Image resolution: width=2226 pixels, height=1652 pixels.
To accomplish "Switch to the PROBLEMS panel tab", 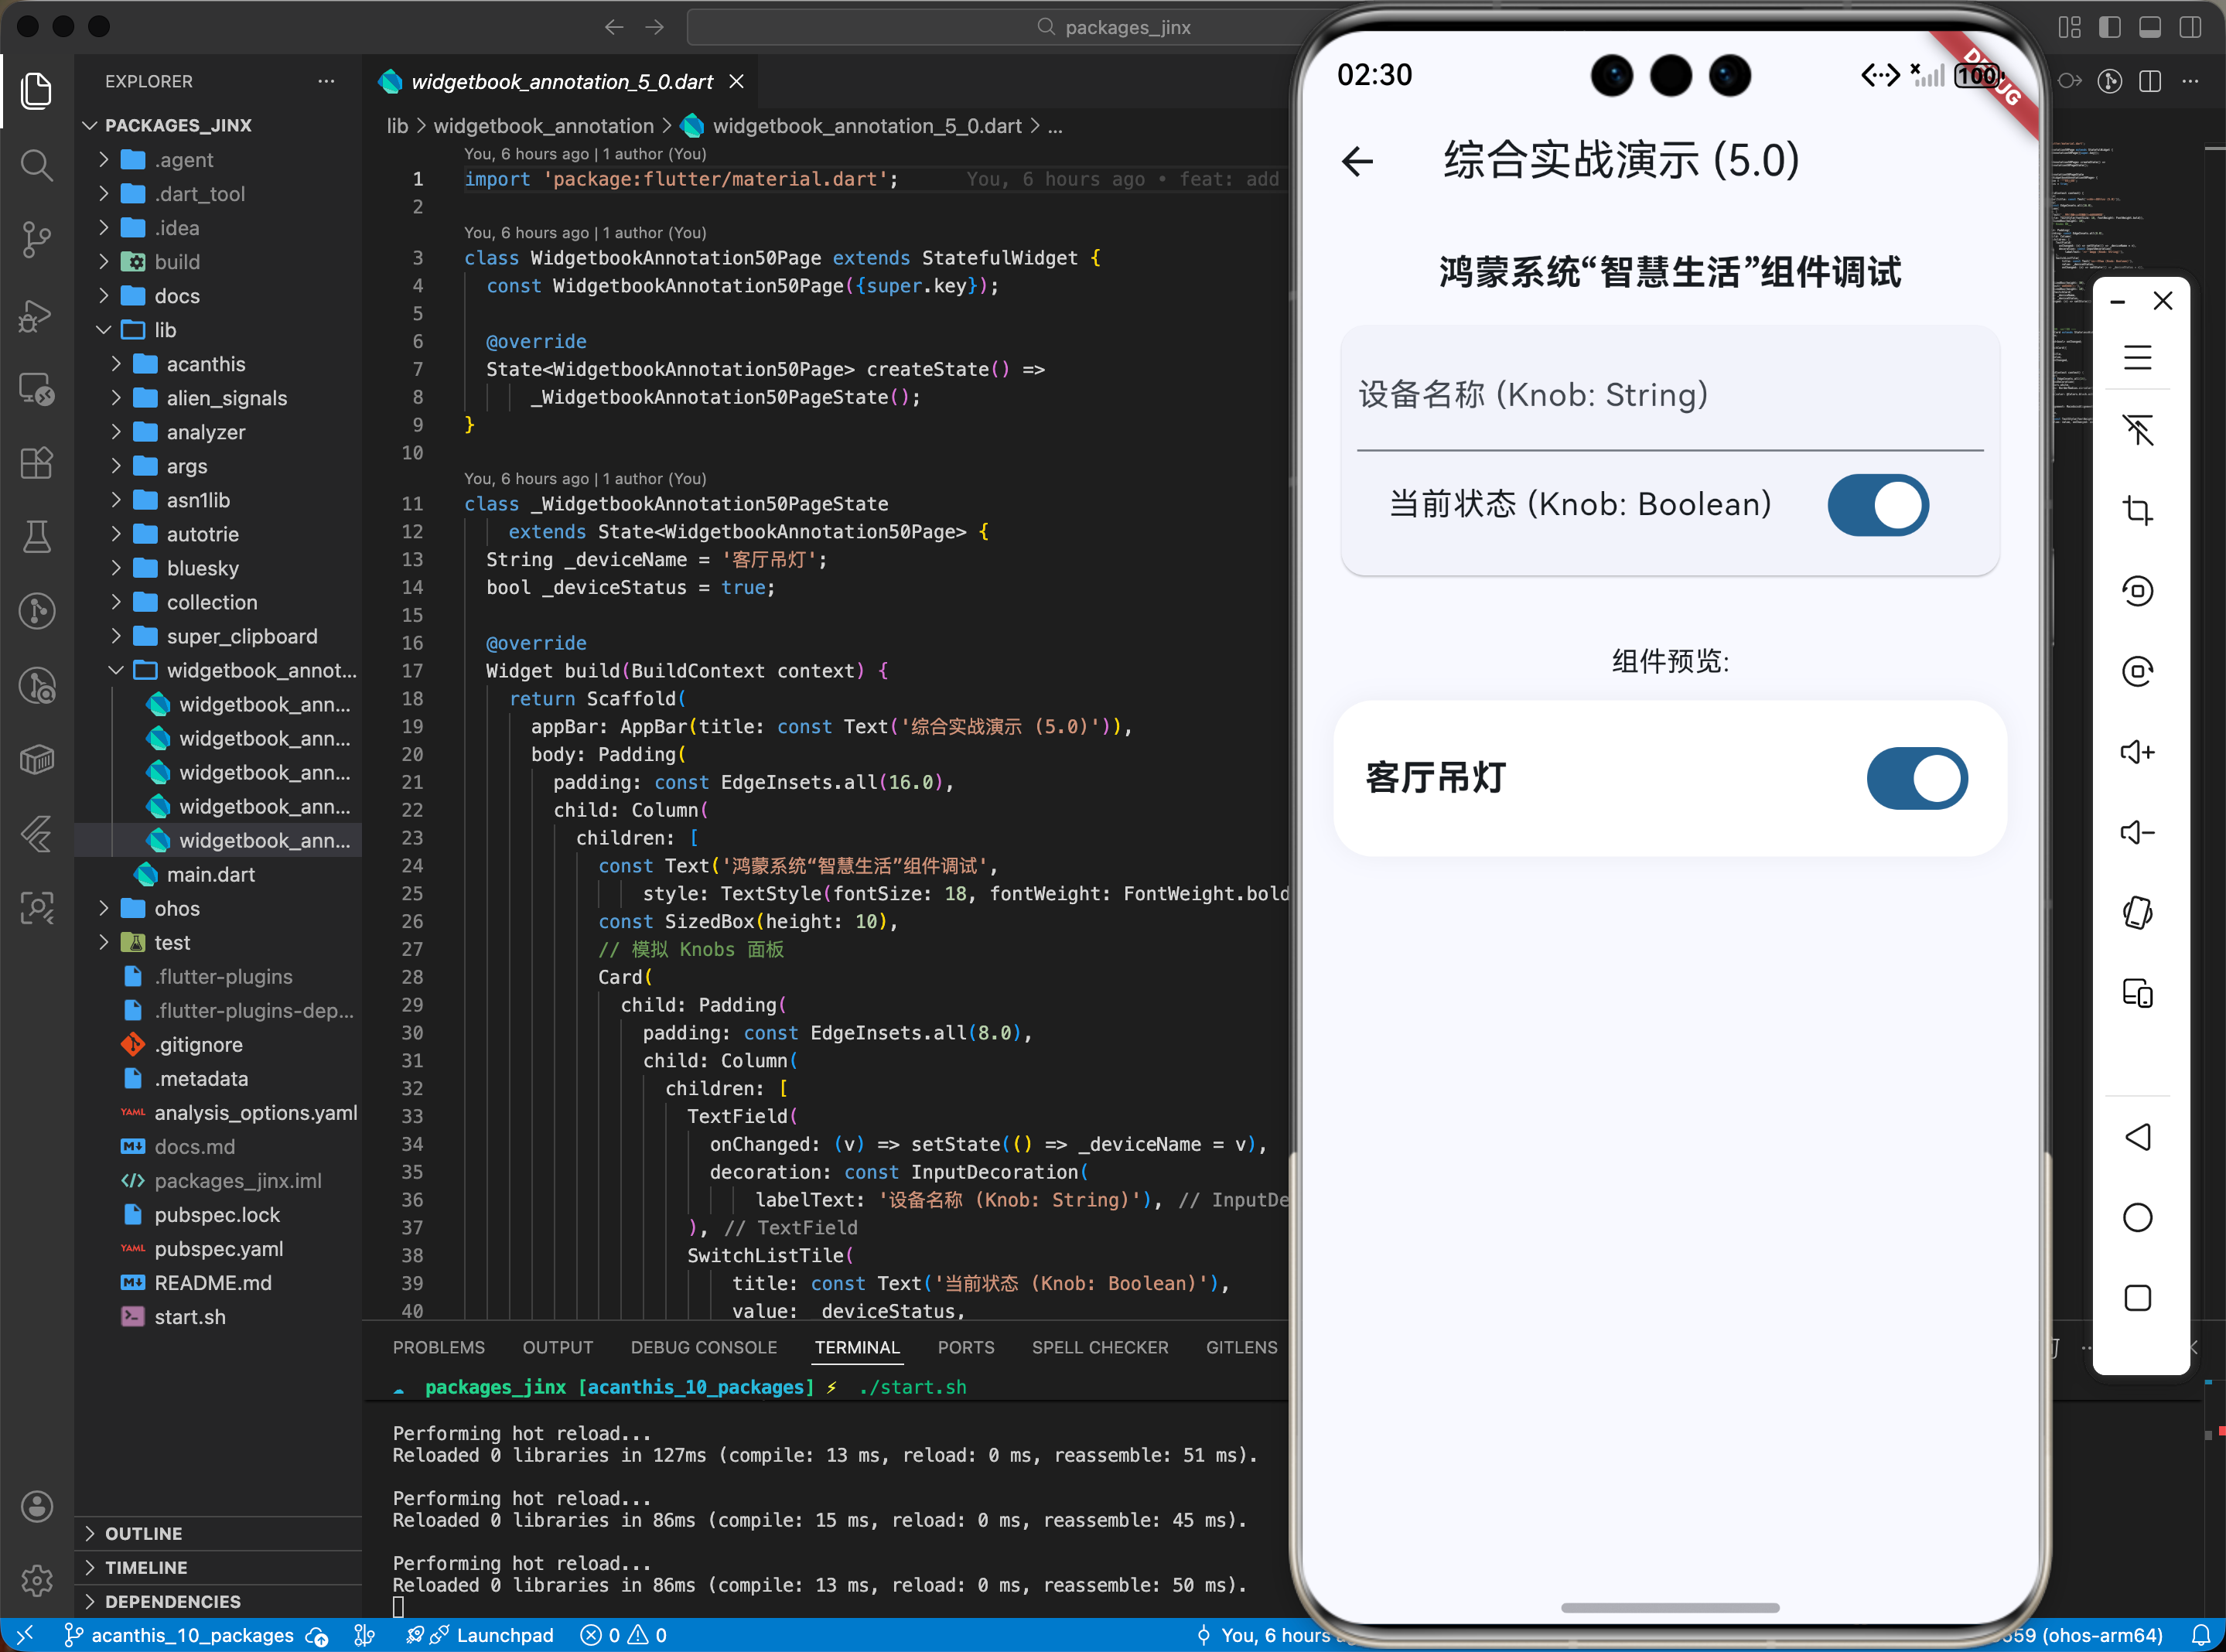I will 438,1347.
